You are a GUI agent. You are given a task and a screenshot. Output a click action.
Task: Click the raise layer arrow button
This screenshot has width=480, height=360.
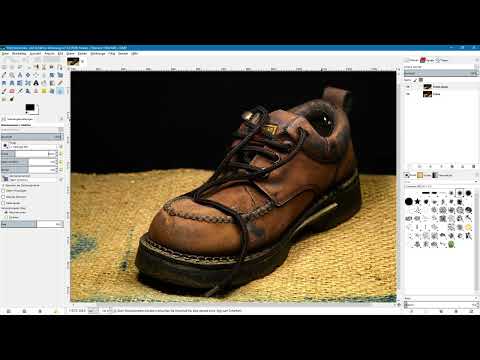[x=430, y=166]
